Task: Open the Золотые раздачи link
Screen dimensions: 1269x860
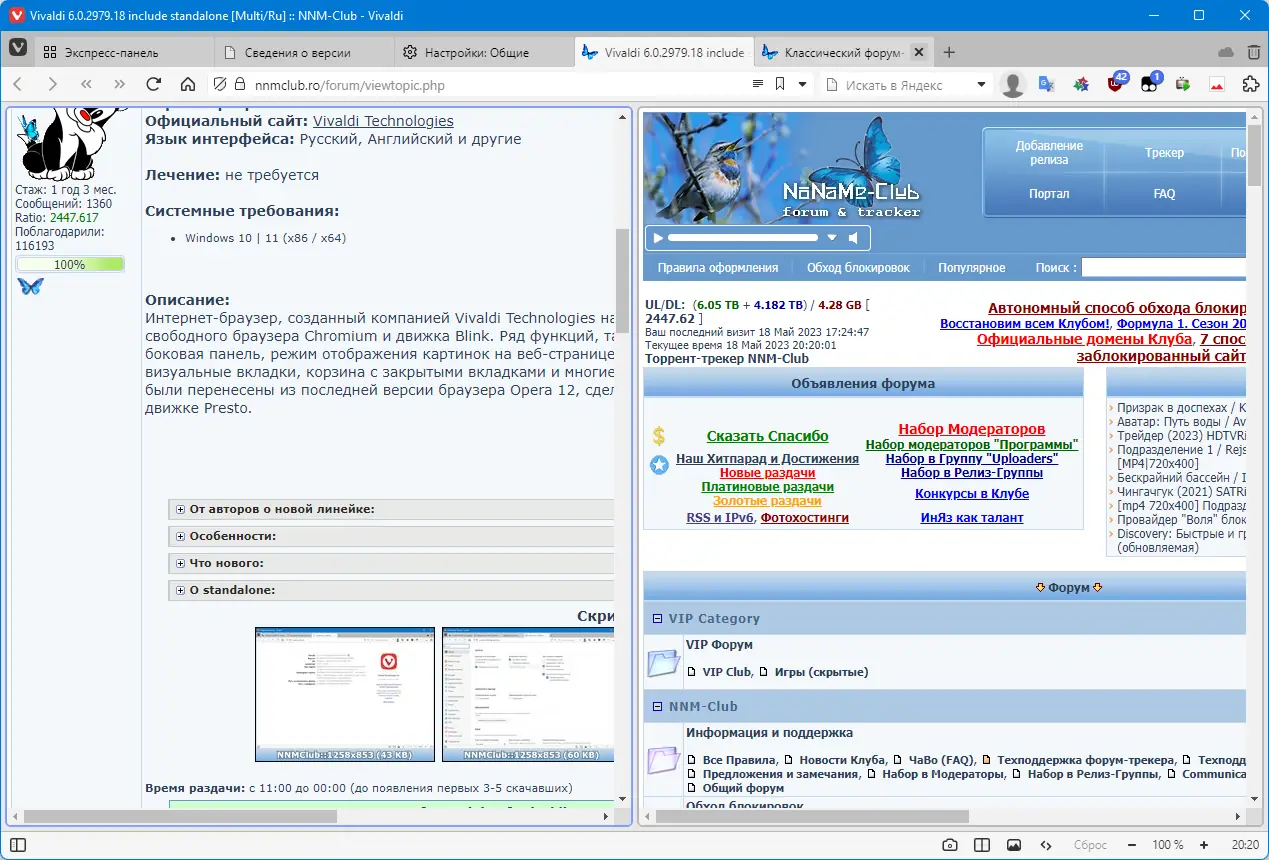Action: pyautogui.click(x=767, y=501)
